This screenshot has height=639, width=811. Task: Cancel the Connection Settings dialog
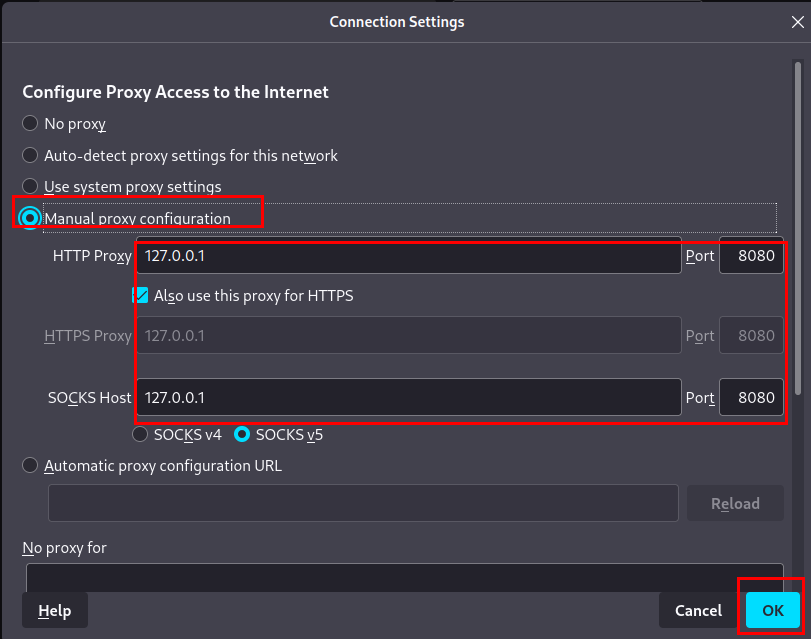(x=698, y=610)
